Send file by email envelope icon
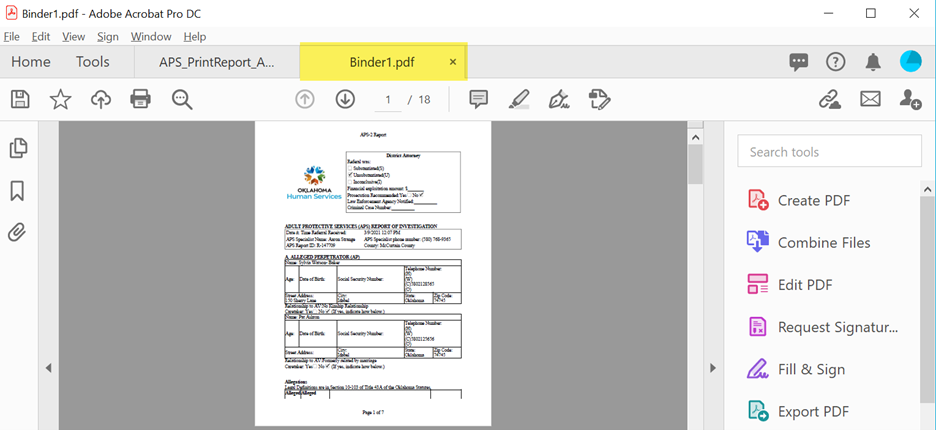936x430 pixels. pyautogui.click(x=870, y=99)
